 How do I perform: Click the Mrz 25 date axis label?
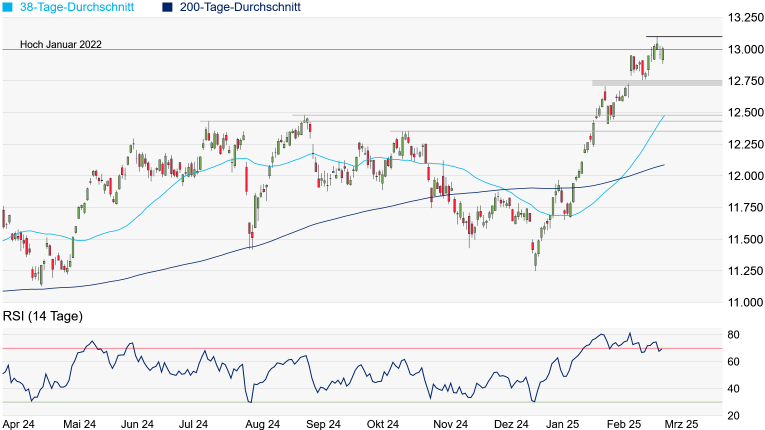pyautogui.click(x=685, y=423)
